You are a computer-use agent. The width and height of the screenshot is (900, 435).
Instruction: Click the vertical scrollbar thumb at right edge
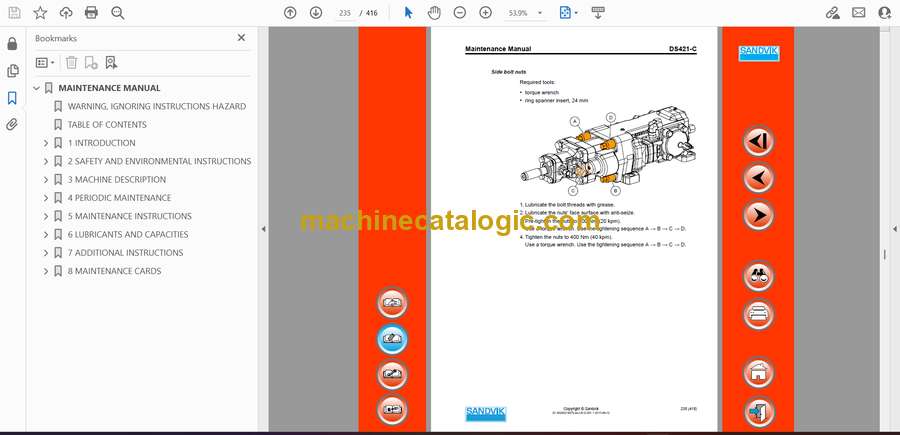point(885,254)
